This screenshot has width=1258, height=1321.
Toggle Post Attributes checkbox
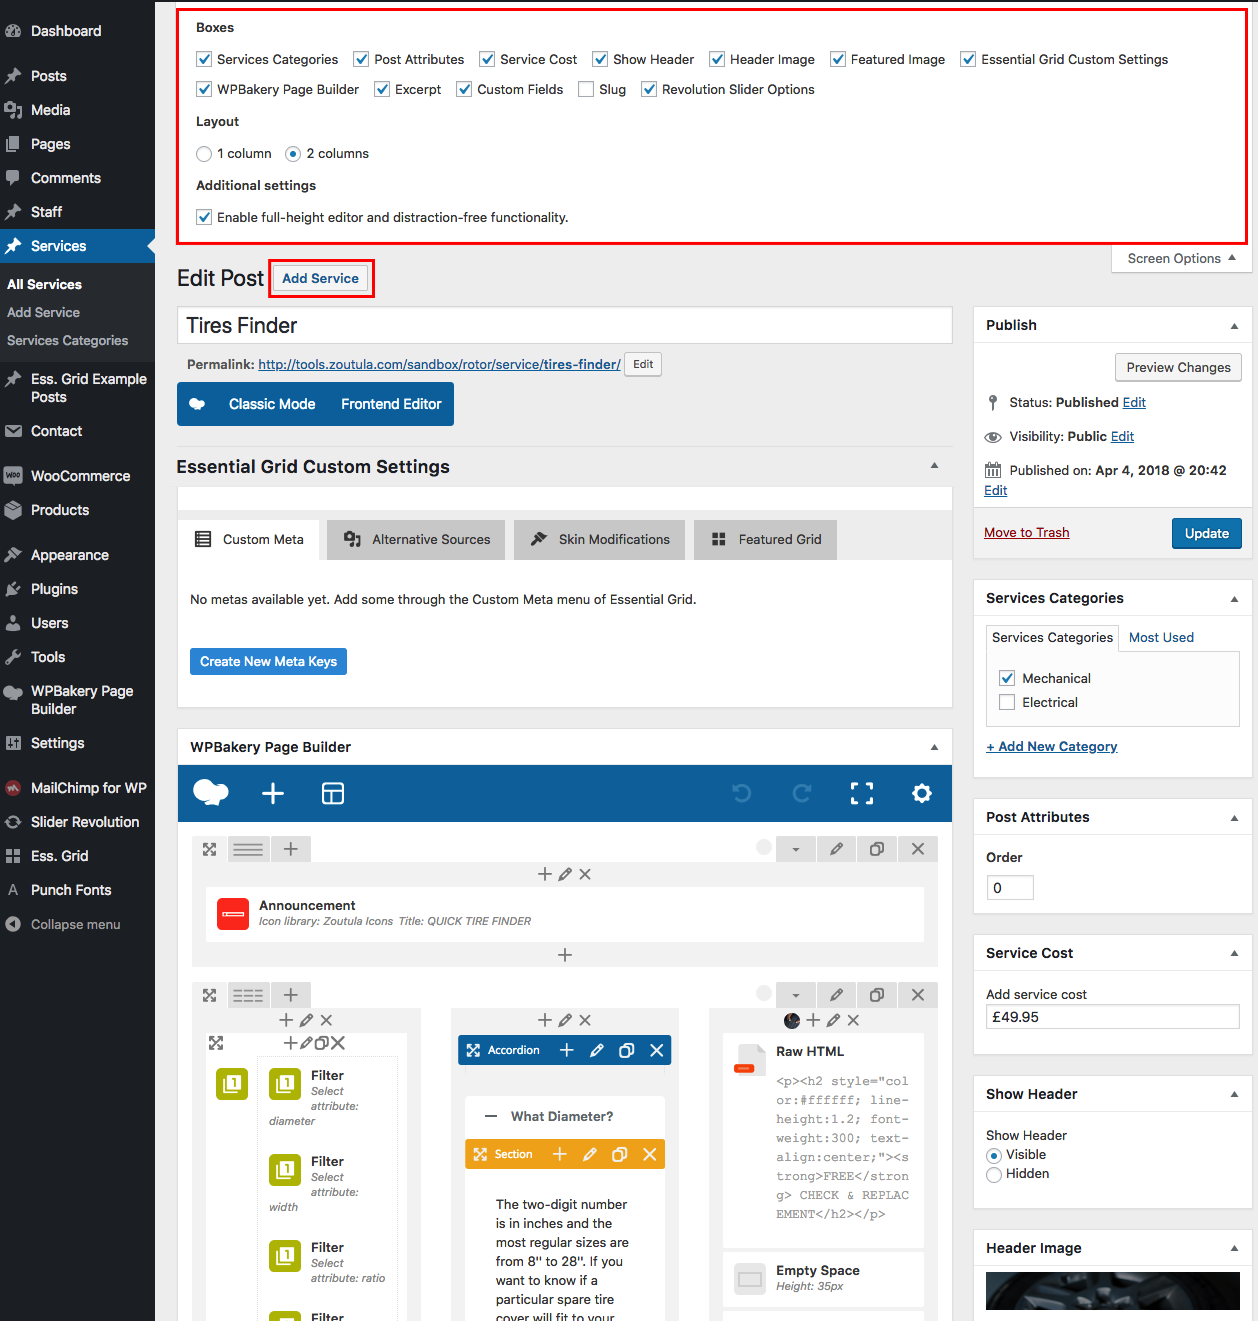point(361,59)
